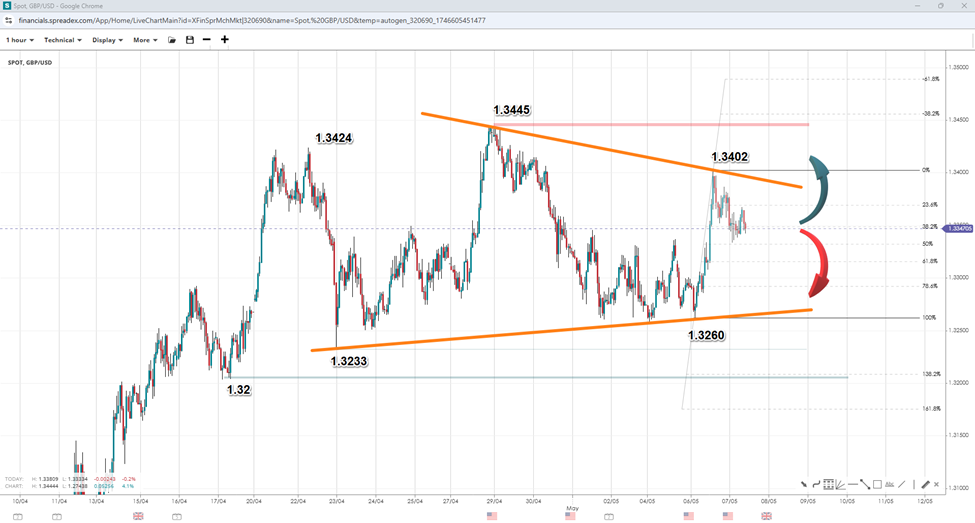Click the US flag event near 29/04
The image size is (975, 523).
[x=492, y=516]
